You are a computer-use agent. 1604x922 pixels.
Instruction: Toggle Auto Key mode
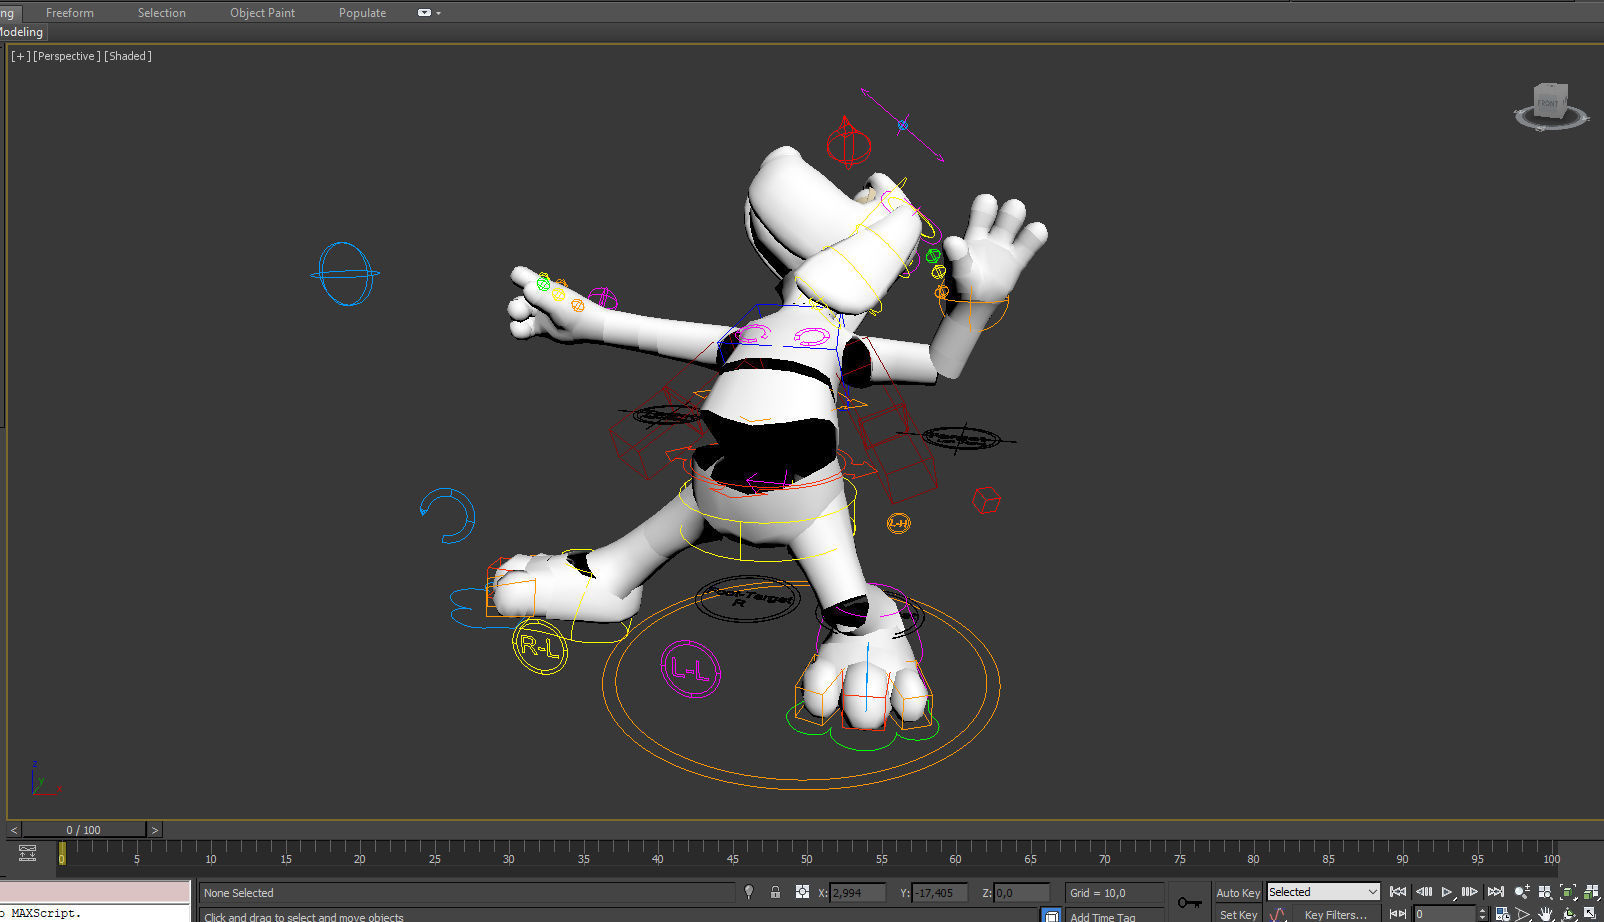[x=1238, y=893]
